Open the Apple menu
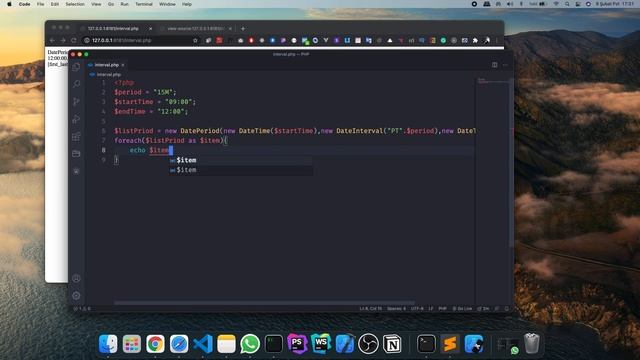Viewport: 640px width, 360px height. click(9, 4)
